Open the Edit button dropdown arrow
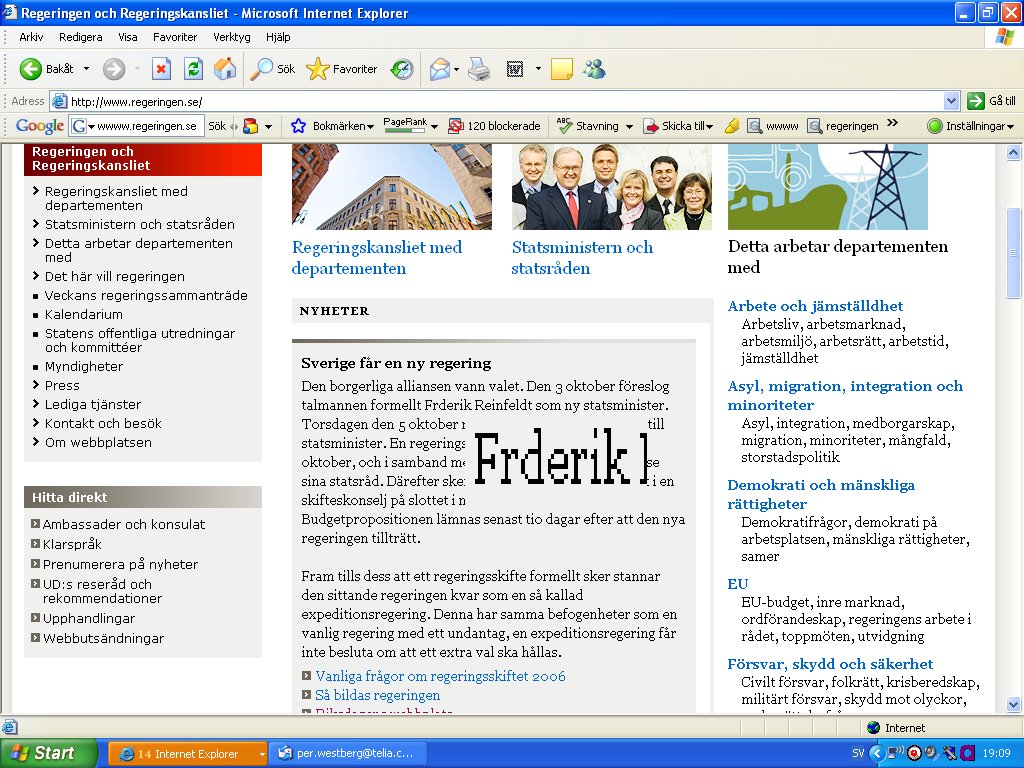This screenshot has width=1024, height=768. [x=538, y=69]
